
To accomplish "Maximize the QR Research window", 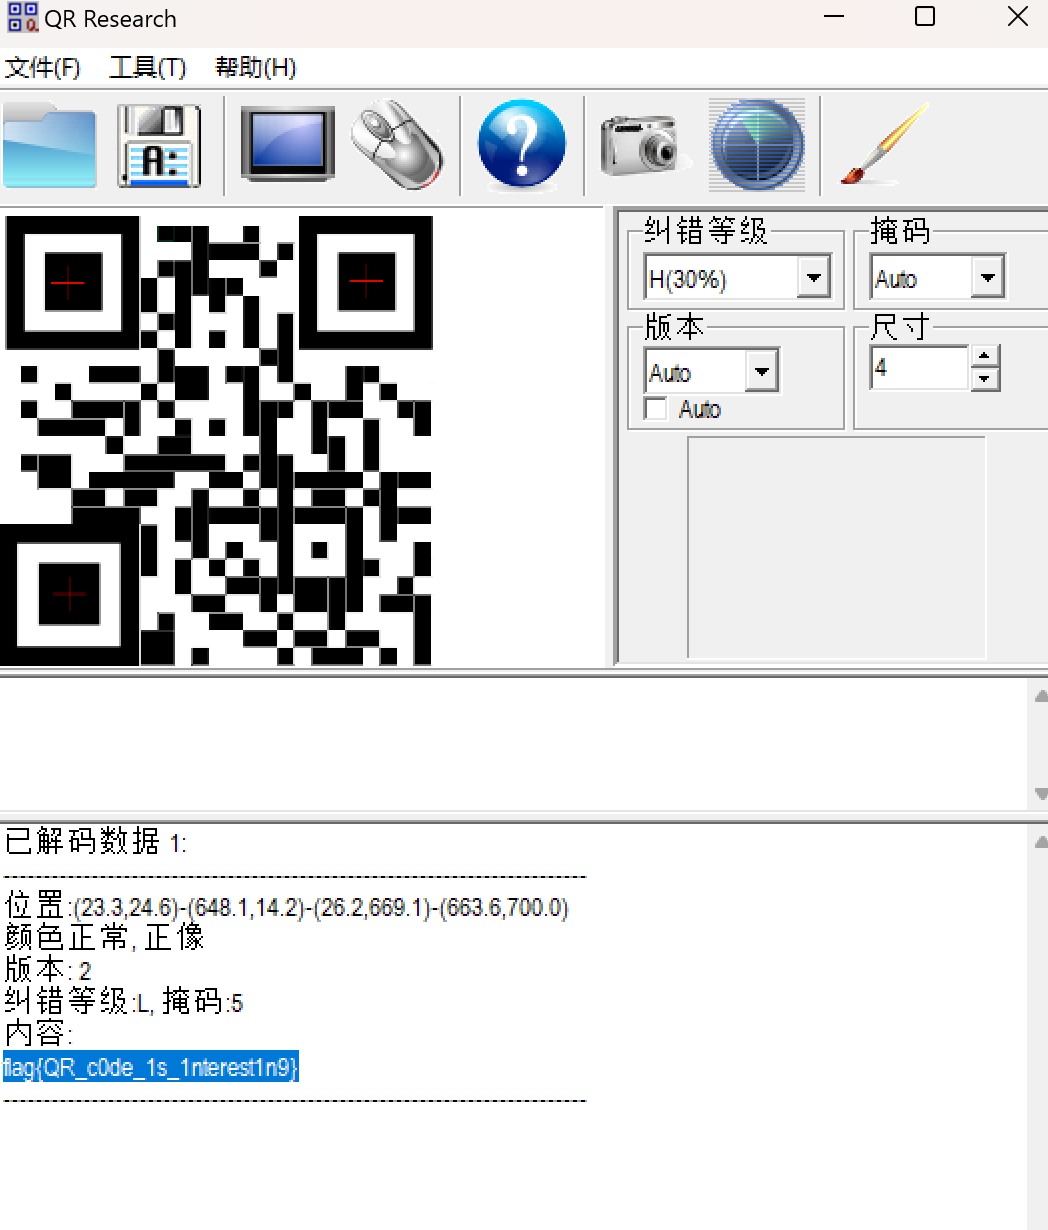I will pos(925,16).
